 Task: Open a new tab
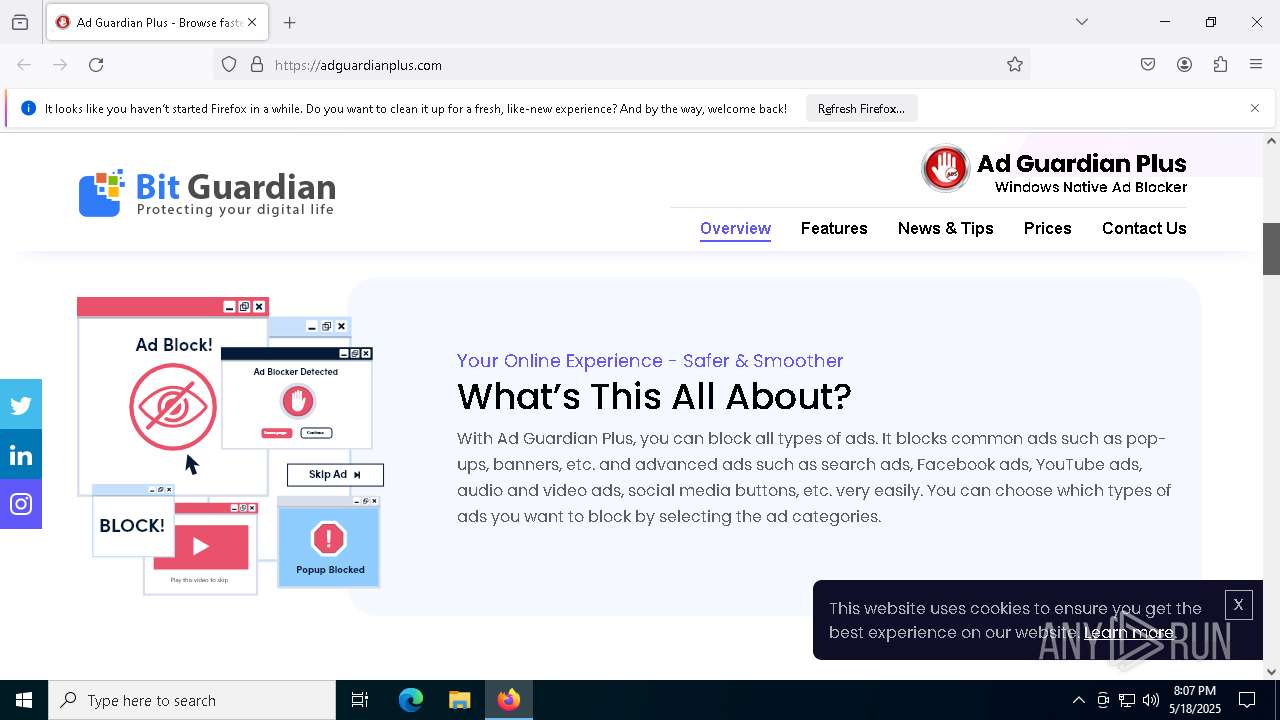point(290,22)
